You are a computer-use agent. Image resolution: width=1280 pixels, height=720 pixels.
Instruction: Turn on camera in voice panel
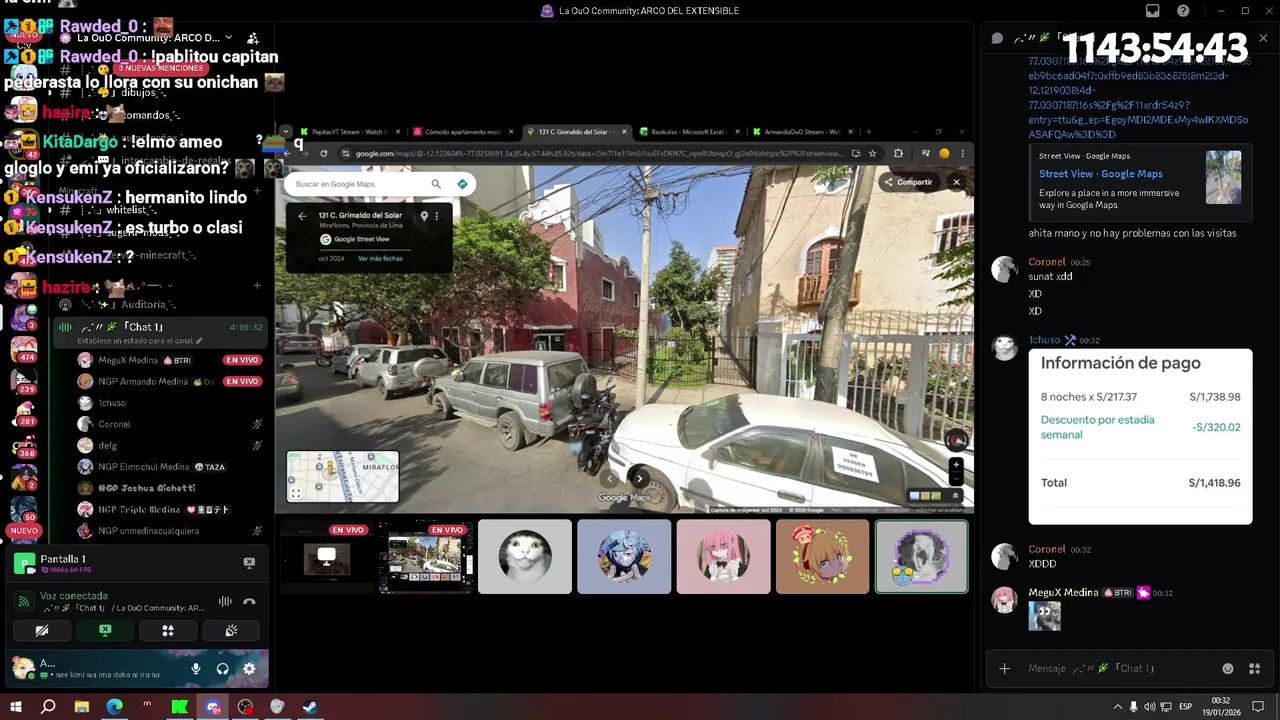coord(42,631)
